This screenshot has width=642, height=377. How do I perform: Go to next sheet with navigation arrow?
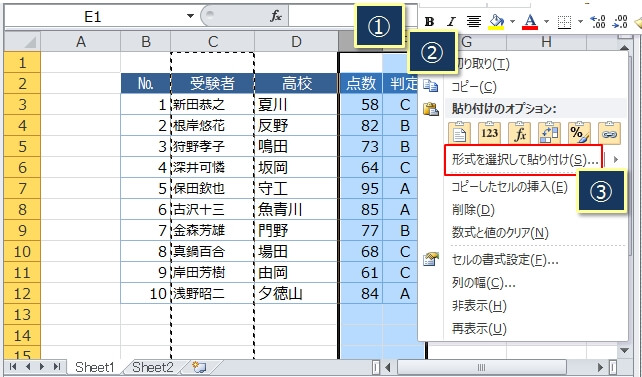point(42,366)
